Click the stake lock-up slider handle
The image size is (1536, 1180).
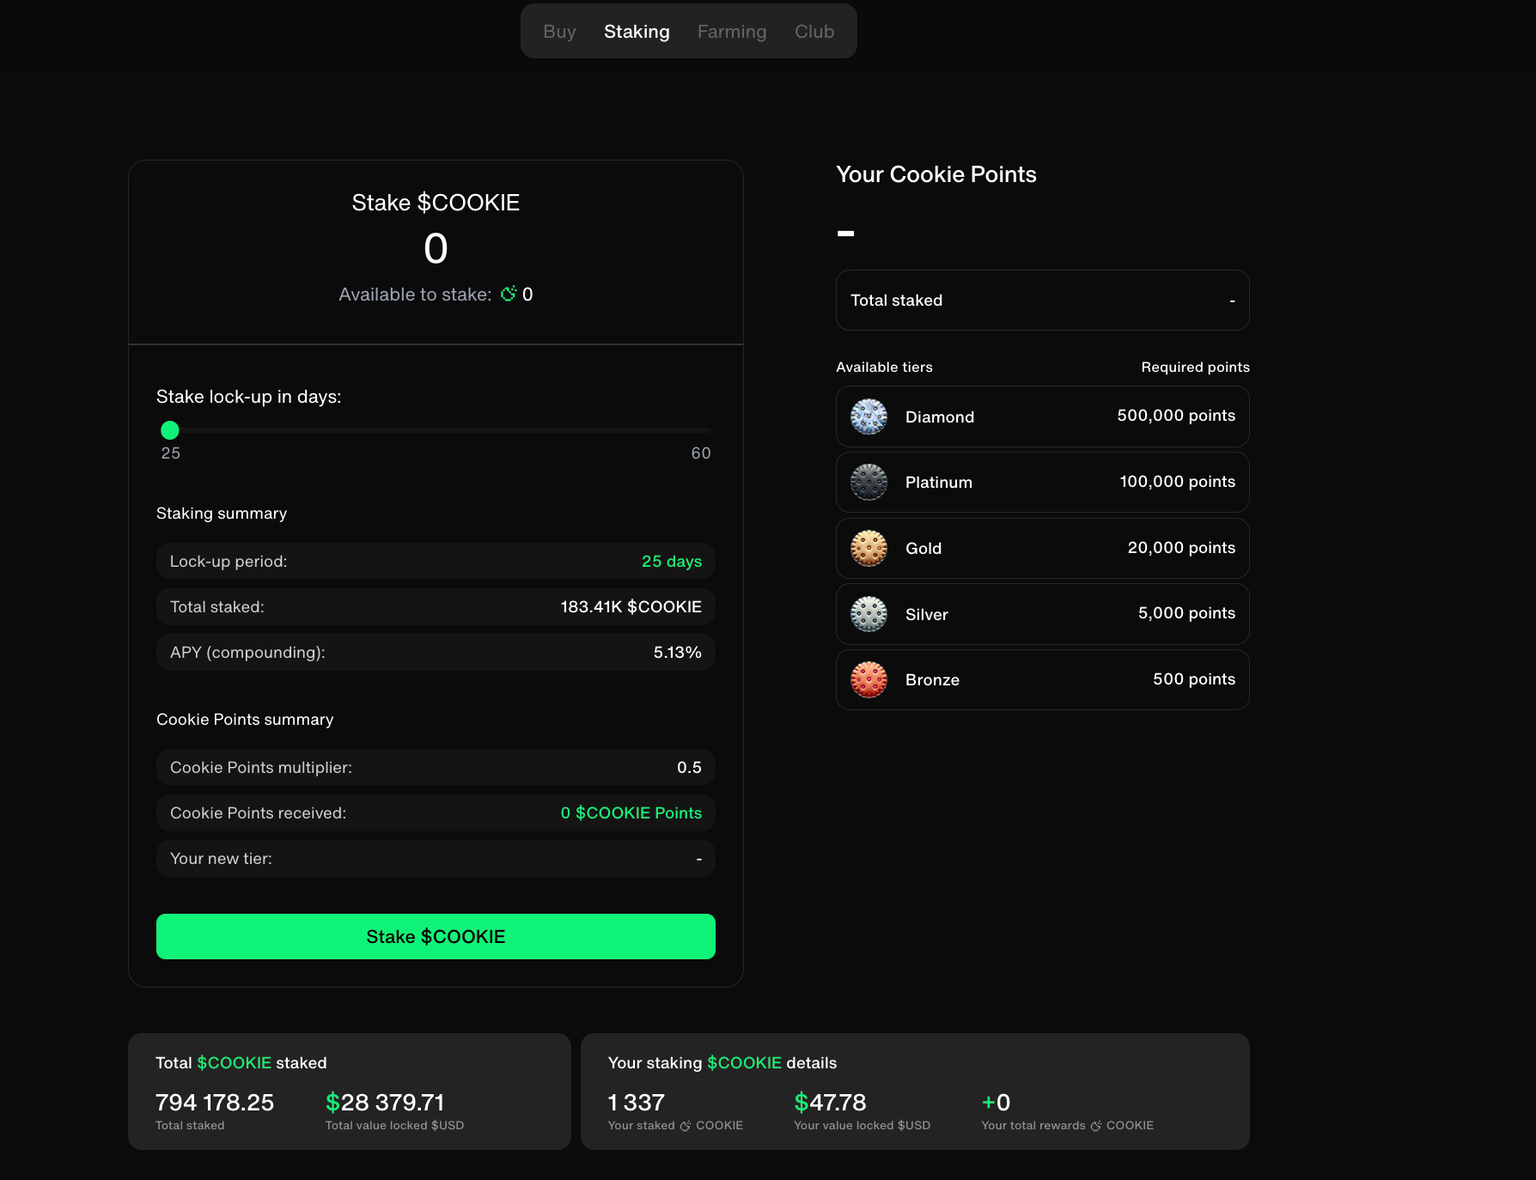click(x=170, y=430)
